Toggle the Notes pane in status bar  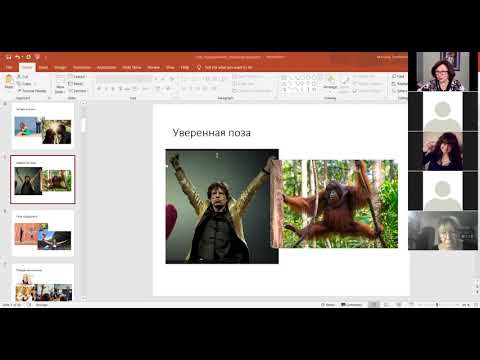tap(328, 305)
